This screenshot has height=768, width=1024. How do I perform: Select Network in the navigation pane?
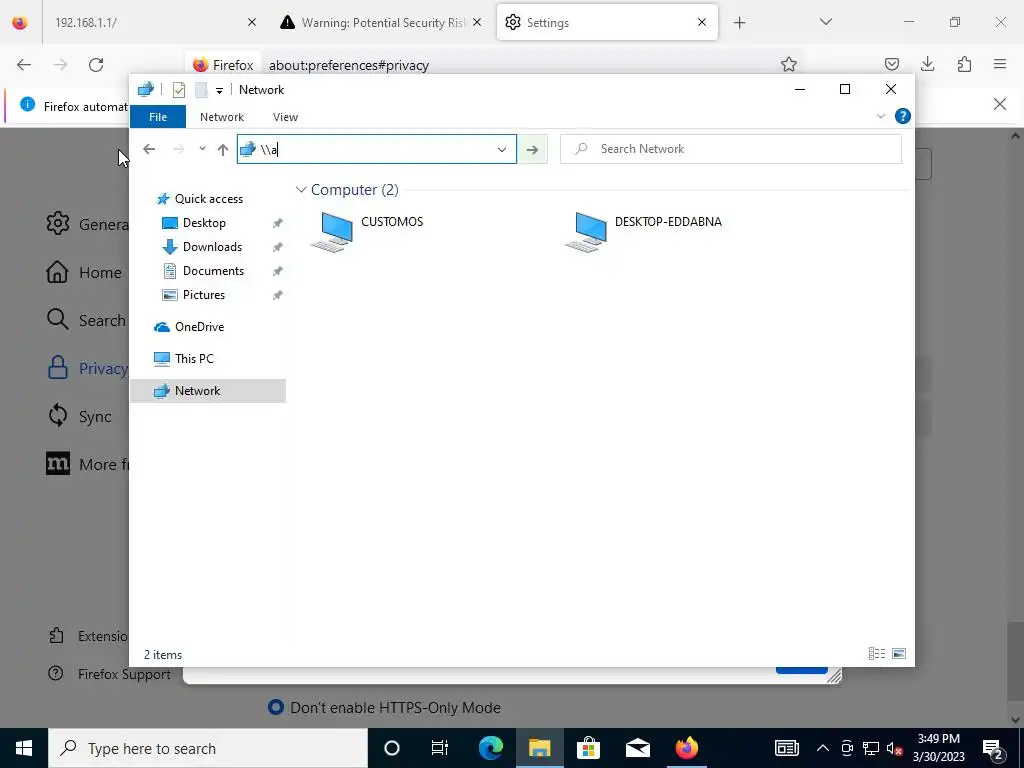(208, 391)
